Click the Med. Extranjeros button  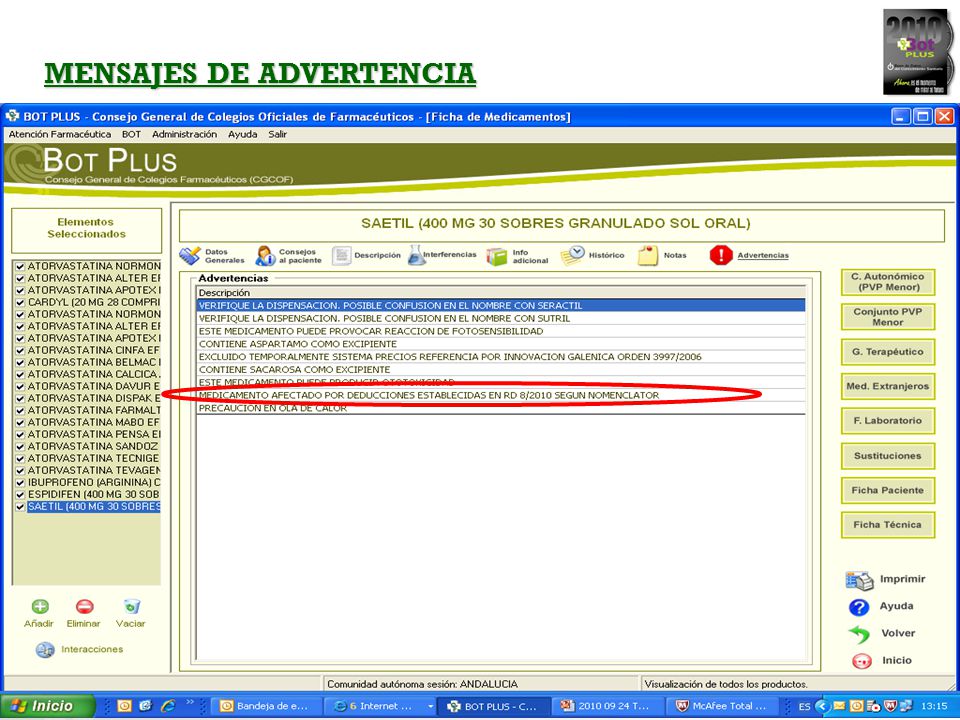tap(888, 386)
